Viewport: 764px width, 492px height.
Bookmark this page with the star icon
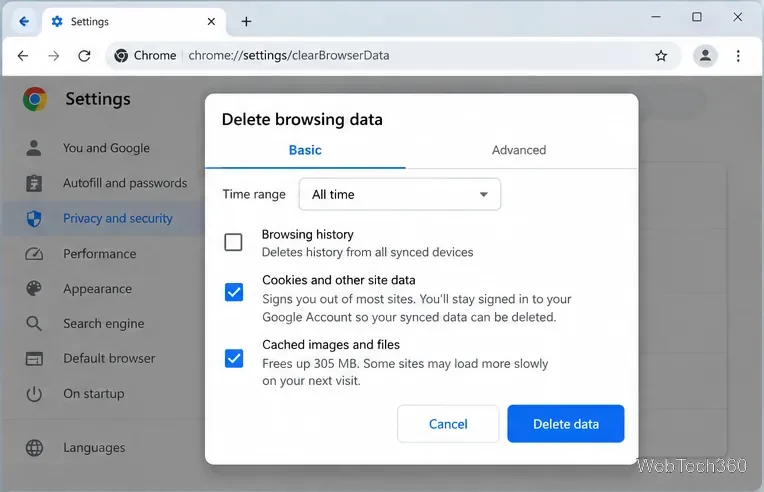point(661,56)
